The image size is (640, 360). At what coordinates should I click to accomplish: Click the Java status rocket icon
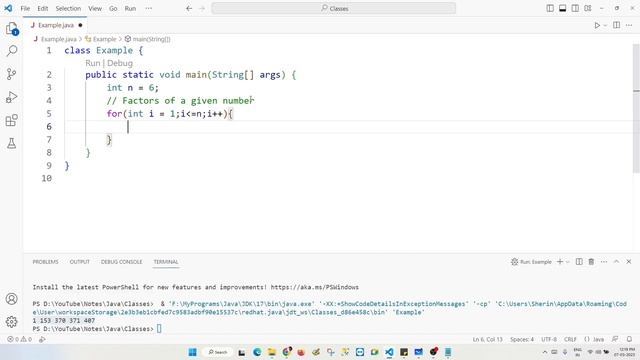(x=42, y=339)
